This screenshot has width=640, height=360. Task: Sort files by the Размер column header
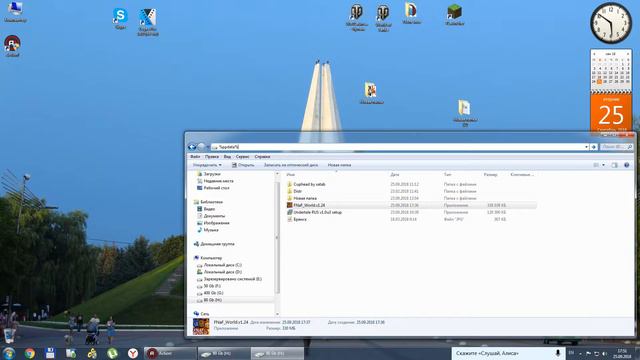tap(491, 174)
